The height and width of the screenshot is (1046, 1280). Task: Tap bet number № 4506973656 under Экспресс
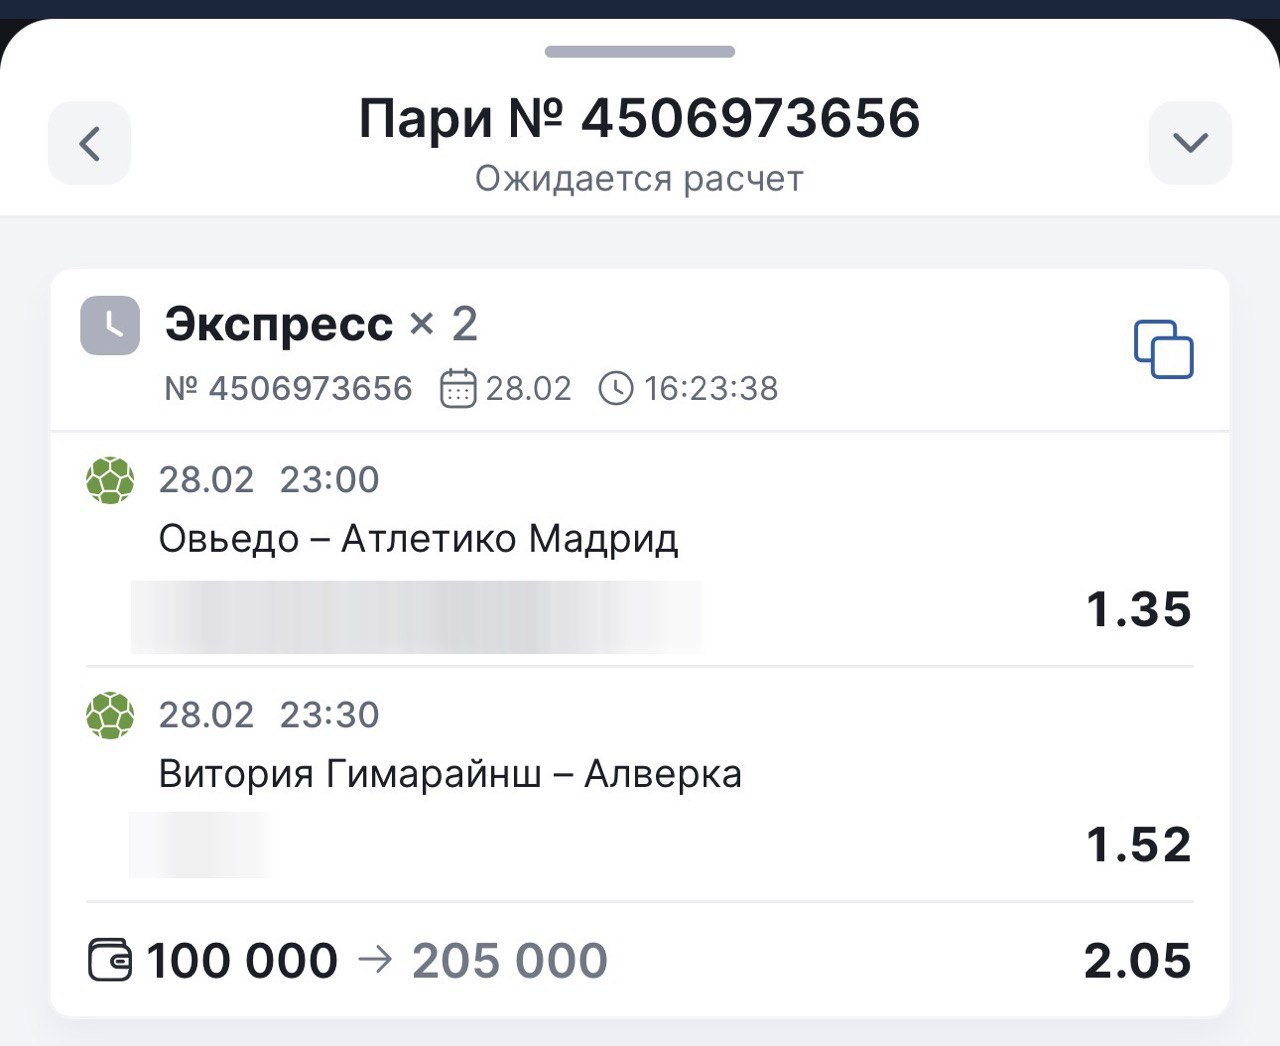coord(288,388)
